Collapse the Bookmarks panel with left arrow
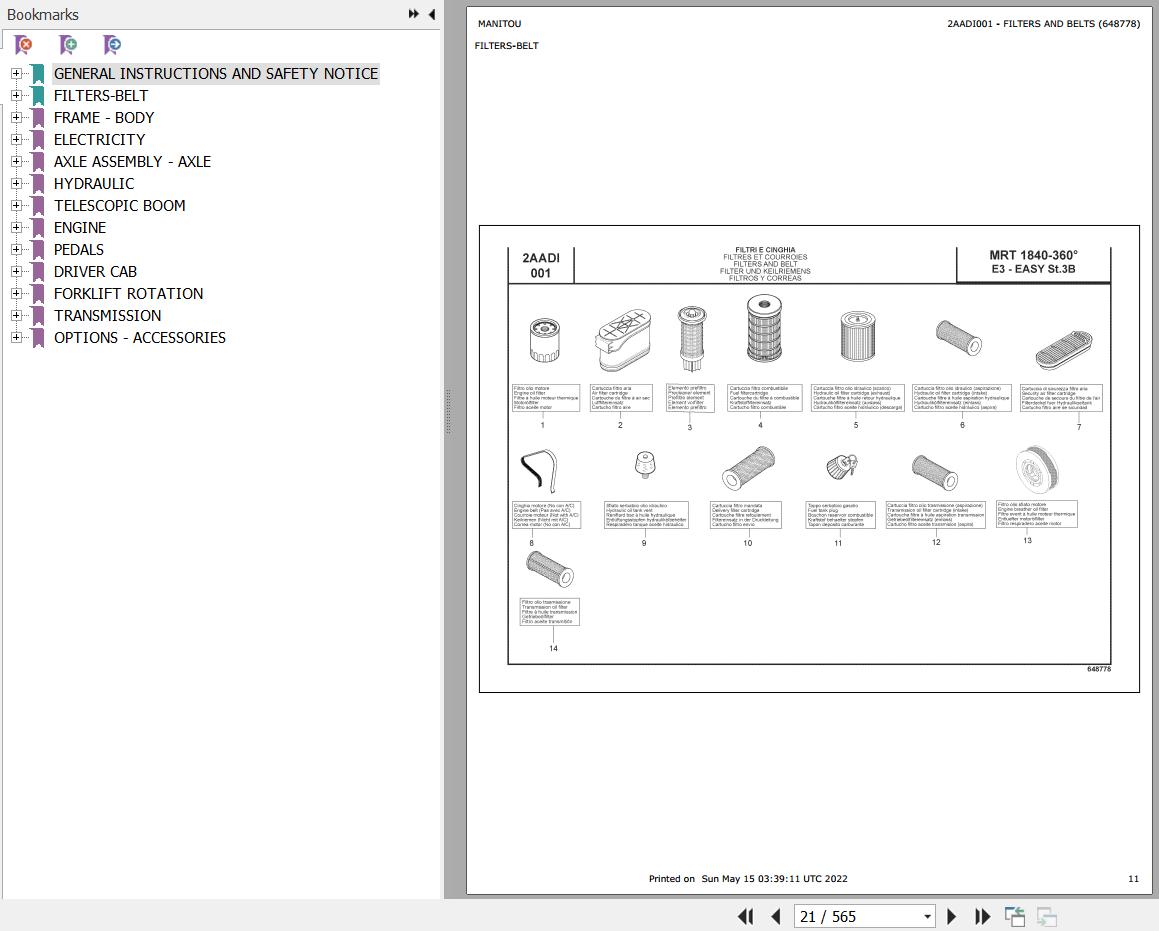1159x931 pixels. coord(432,14)
